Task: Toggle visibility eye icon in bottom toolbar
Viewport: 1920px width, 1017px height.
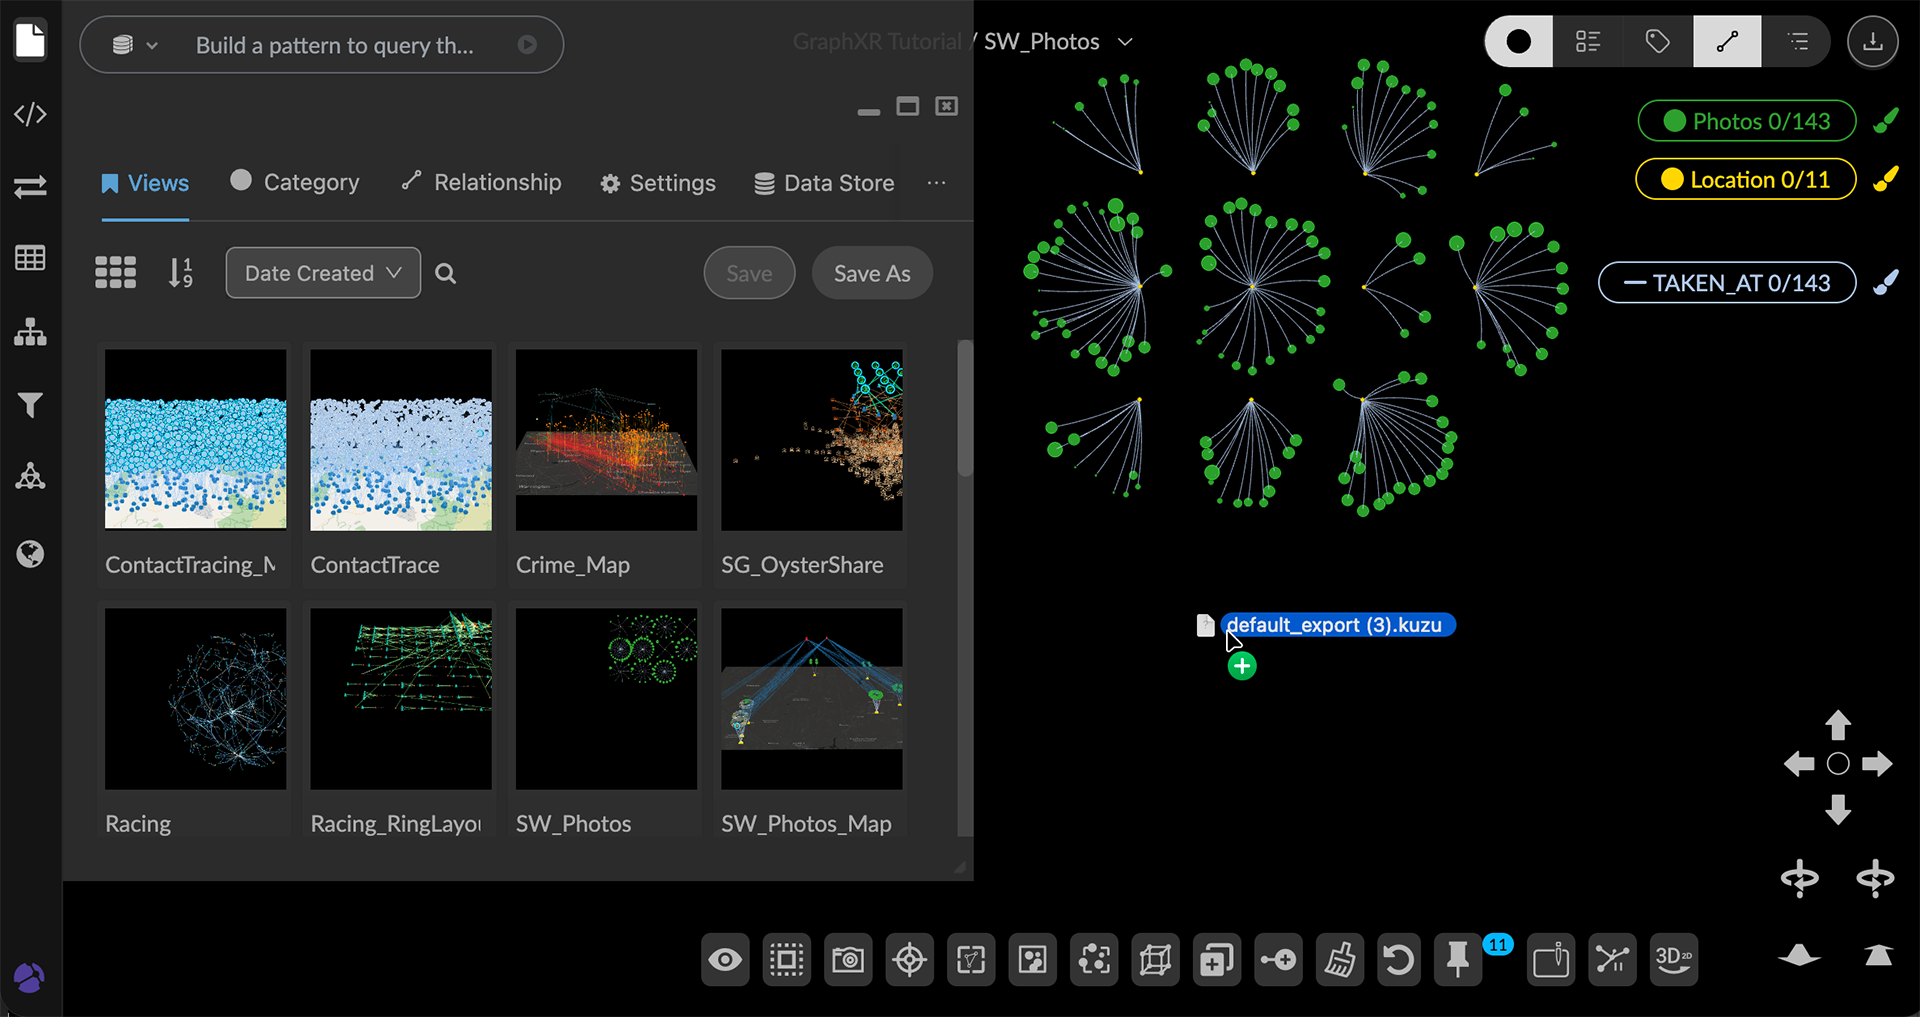Action: [725, 961]
